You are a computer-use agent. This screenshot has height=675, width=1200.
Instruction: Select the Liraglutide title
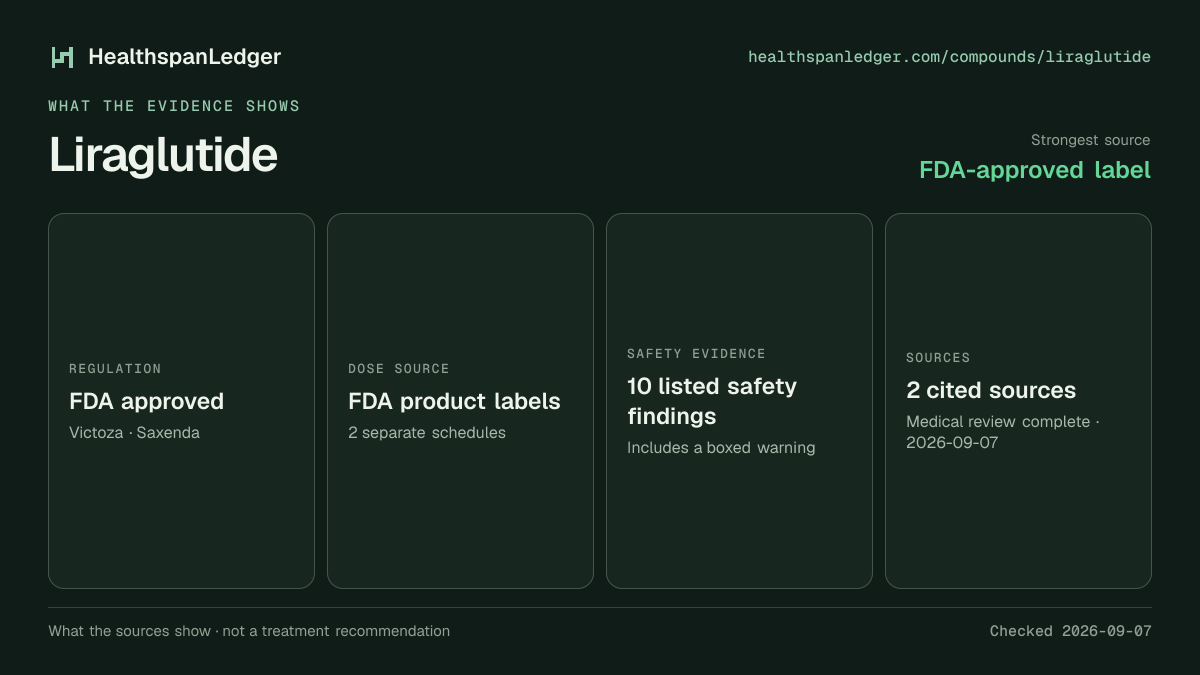163,155
